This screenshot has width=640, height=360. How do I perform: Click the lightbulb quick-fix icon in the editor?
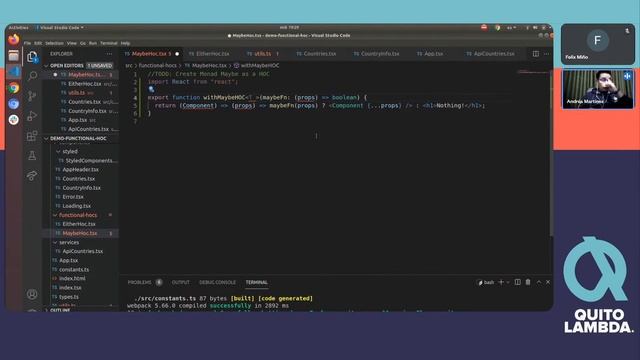[151, 89]
